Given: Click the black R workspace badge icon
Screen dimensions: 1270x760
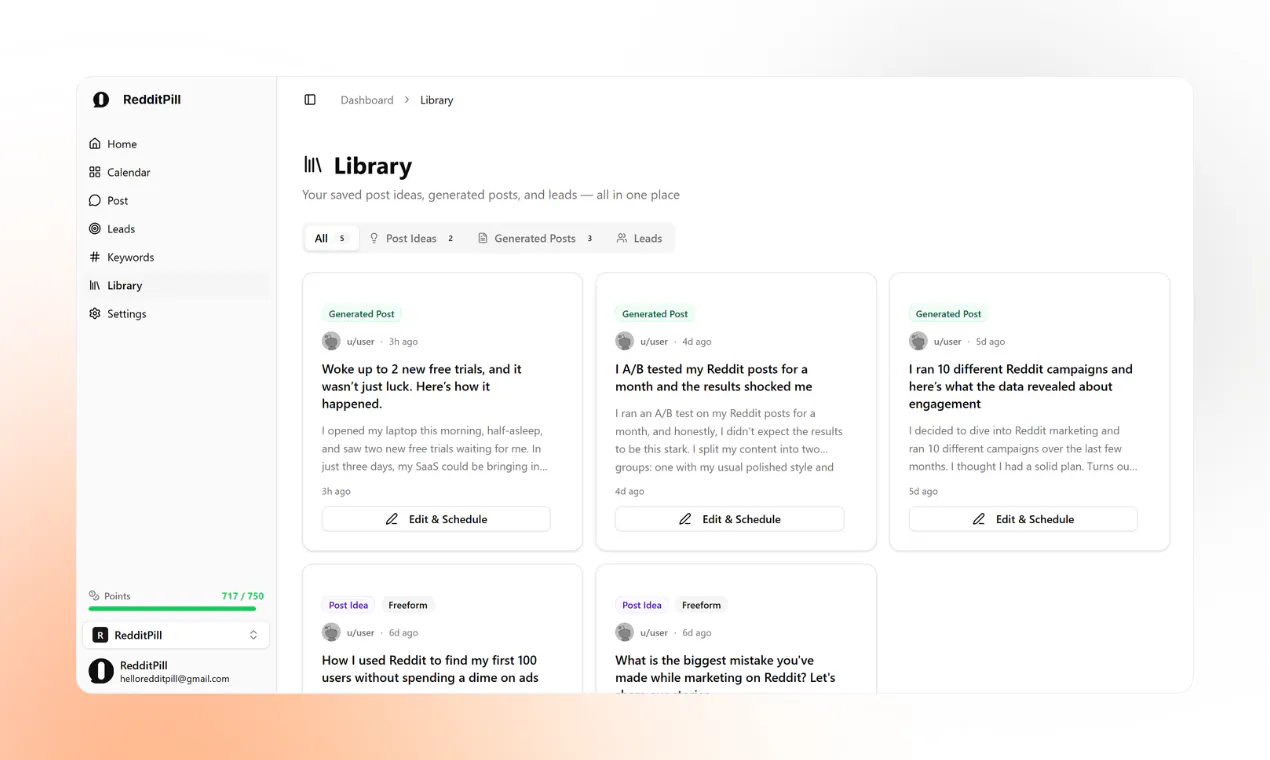Looking at the screenshot, I should pos(100,635).
